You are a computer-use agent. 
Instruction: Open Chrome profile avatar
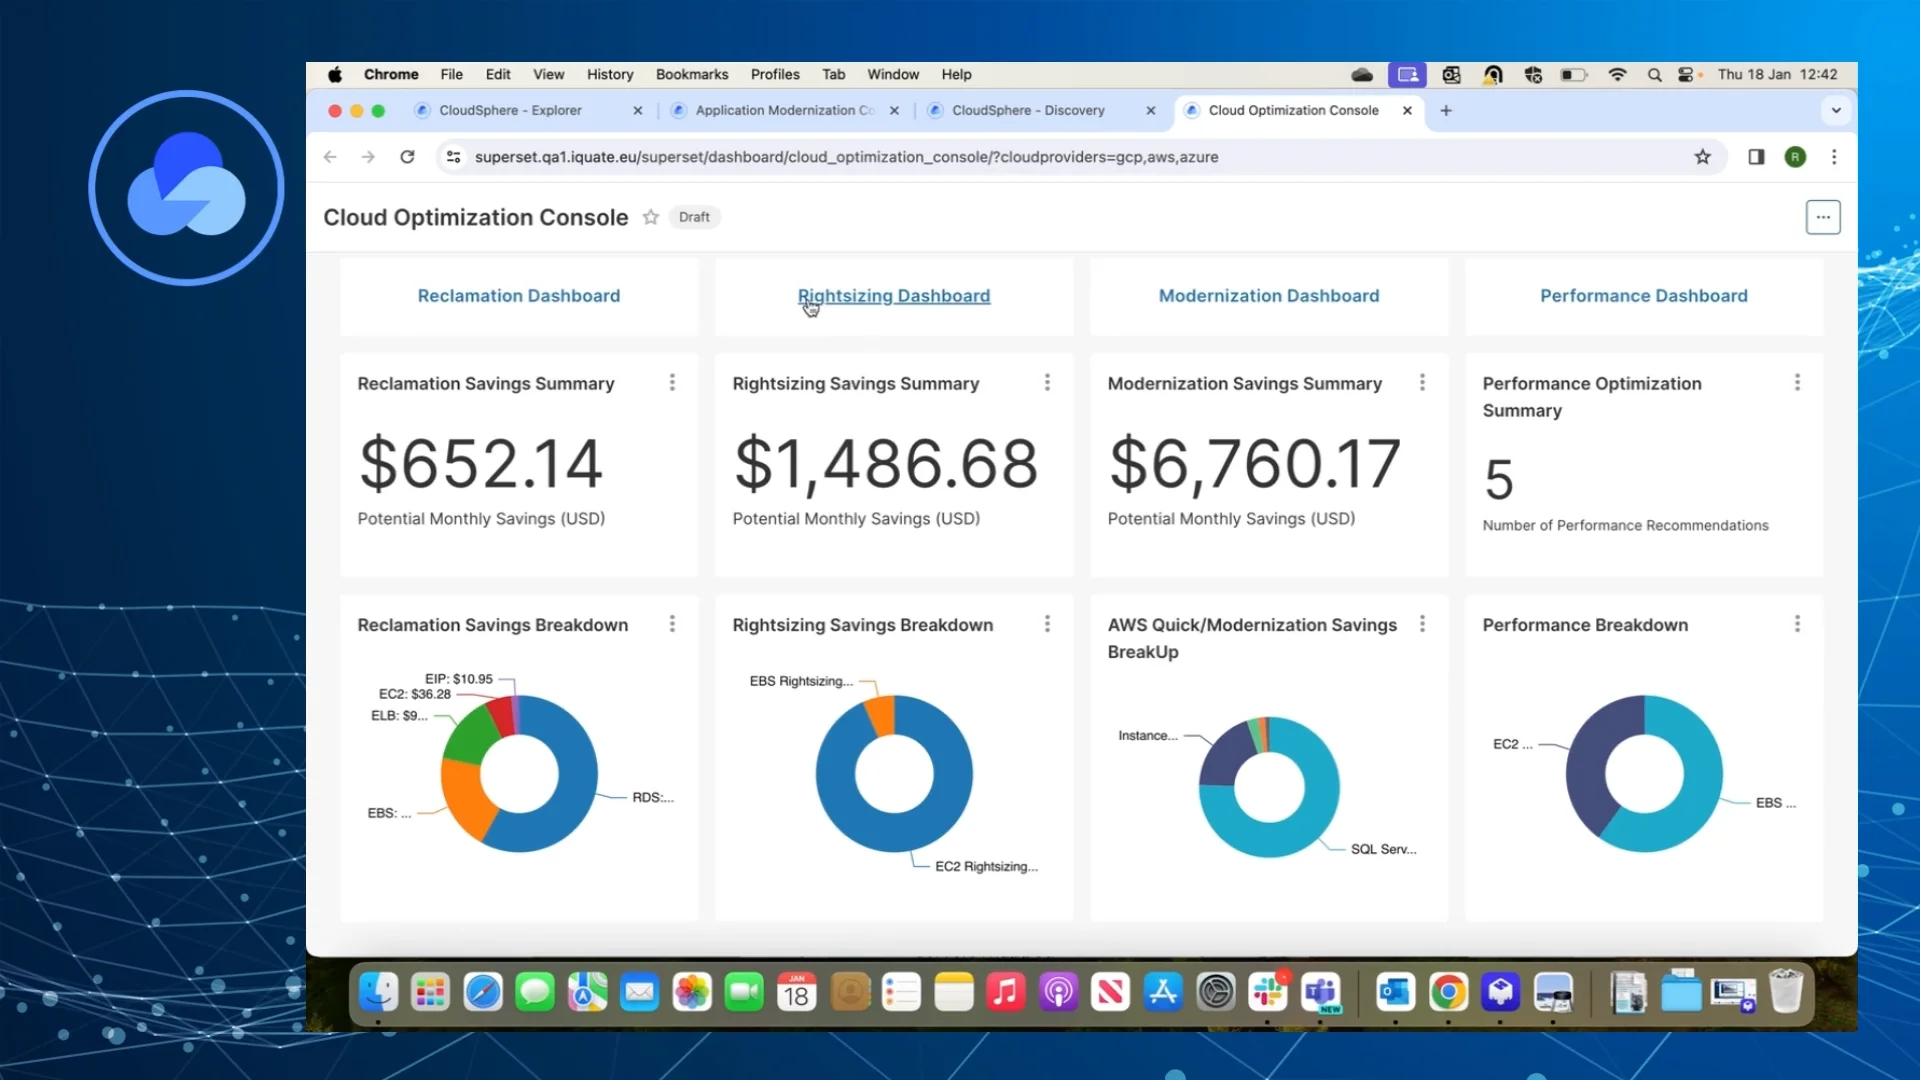tap(1795, 157)
